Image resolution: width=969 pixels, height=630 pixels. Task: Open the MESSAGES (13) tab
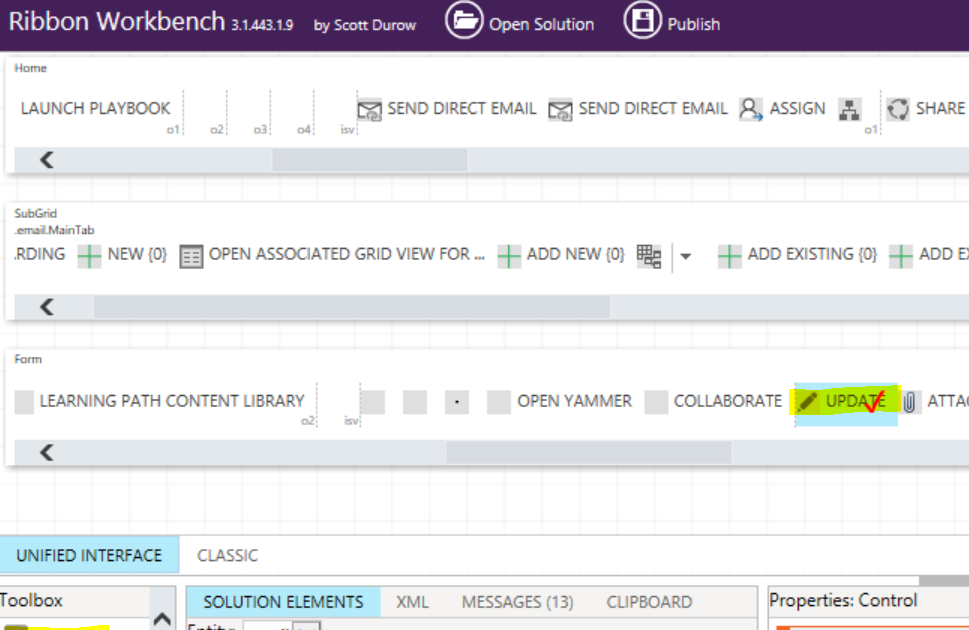(x=516, y=601)
